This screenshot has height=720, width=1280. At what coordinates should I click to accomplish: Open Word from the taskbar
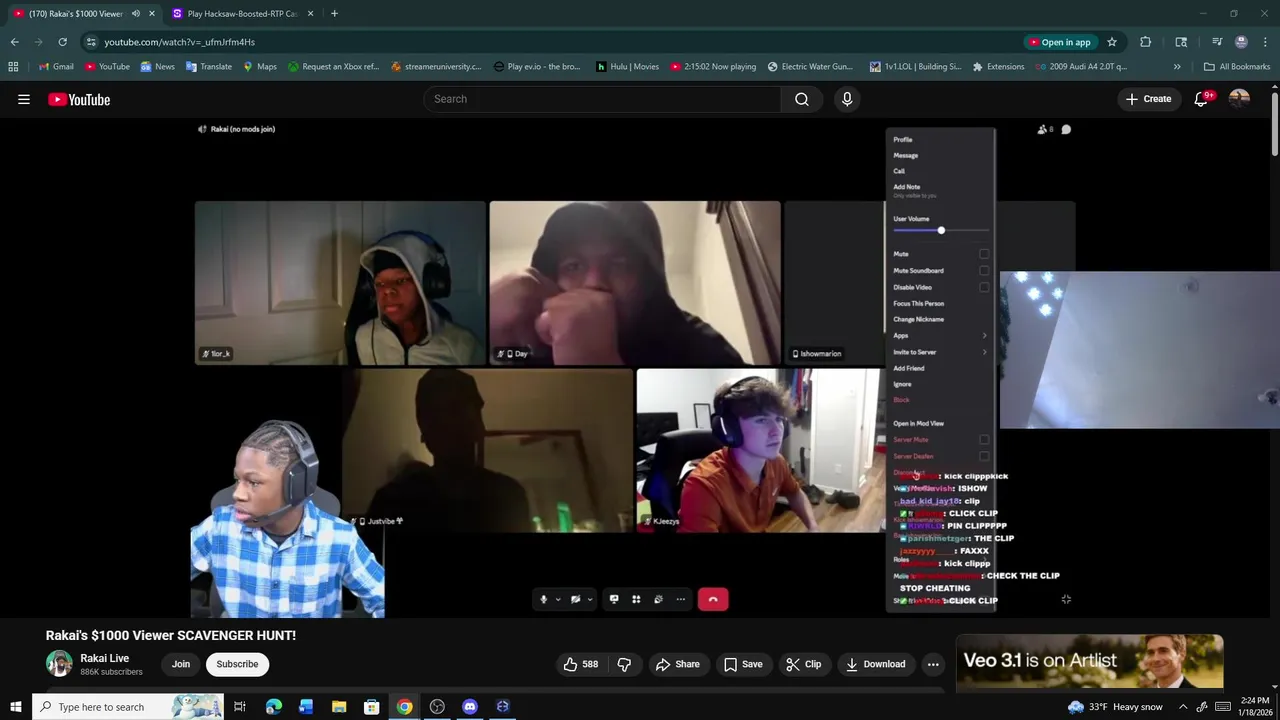[306, 707]
